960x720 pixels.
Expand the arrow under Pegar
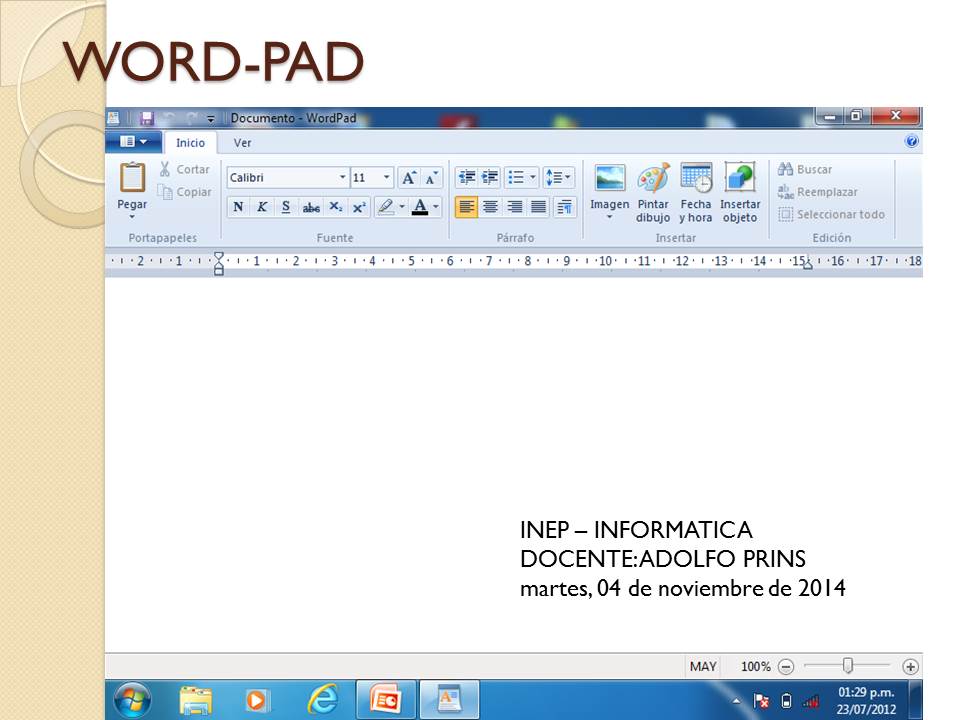click(132, 217)
